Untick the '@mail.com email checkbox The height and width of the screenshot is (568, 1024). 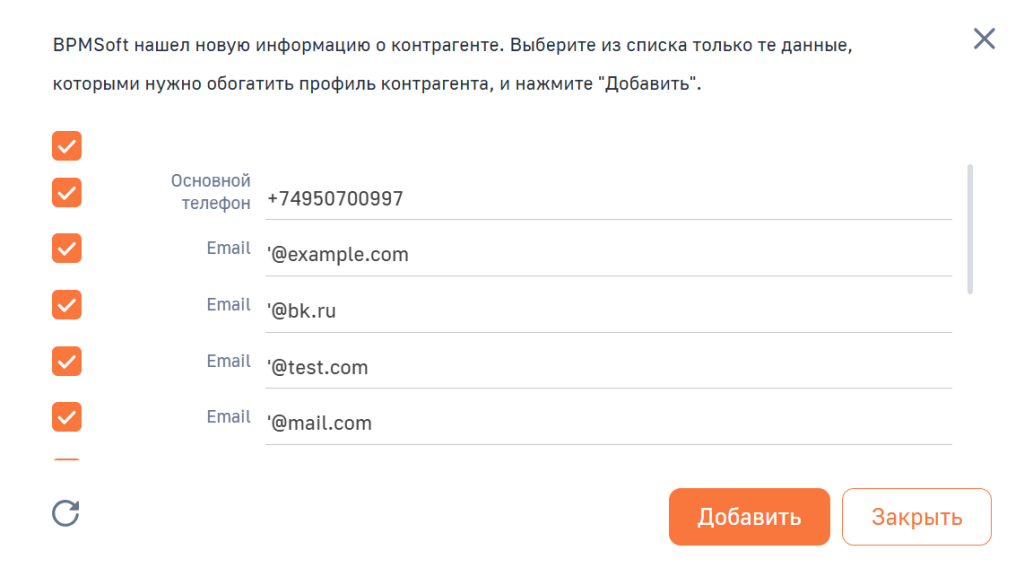67,416
